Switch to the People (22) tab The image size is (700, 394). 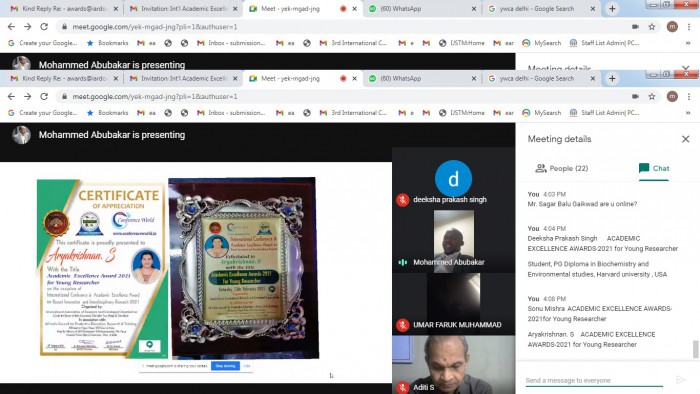pos(562,168)
